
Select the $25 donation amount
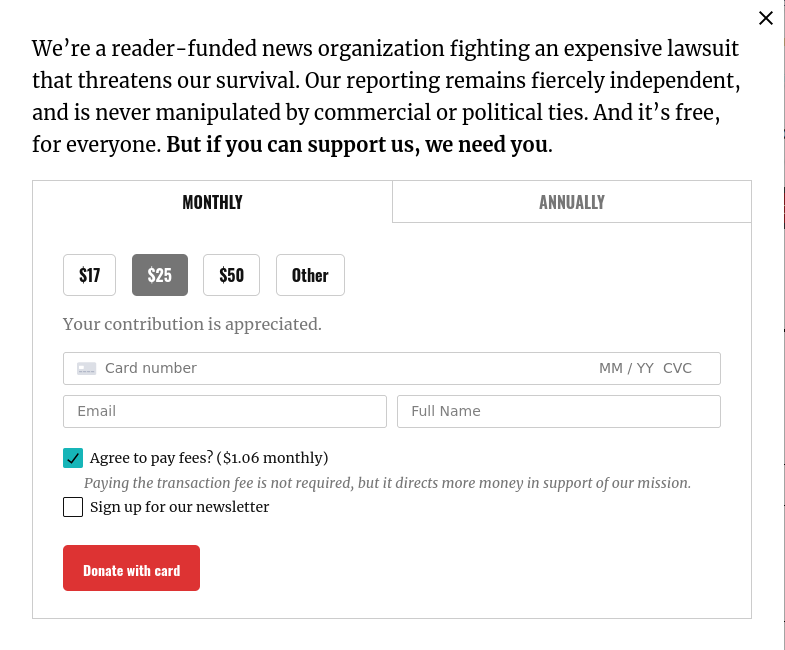(x=160, y=275)
